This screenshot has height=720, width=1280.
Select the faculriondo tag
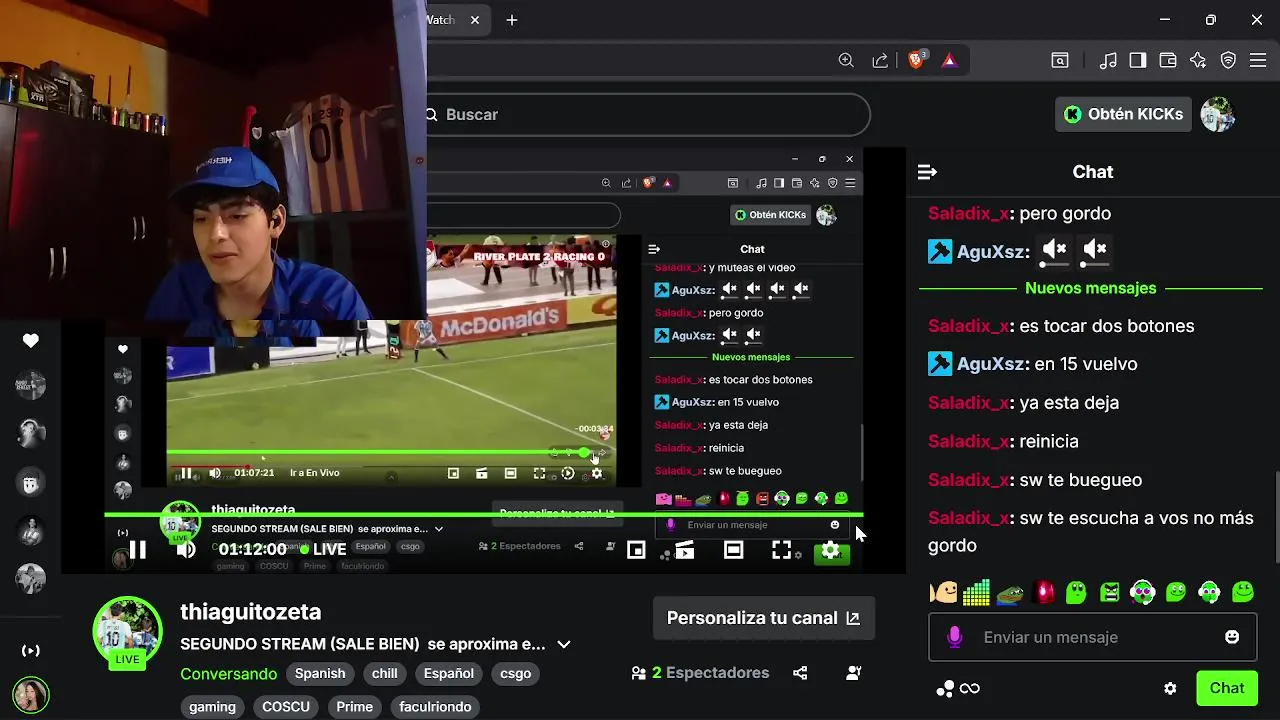pos(435,707)
